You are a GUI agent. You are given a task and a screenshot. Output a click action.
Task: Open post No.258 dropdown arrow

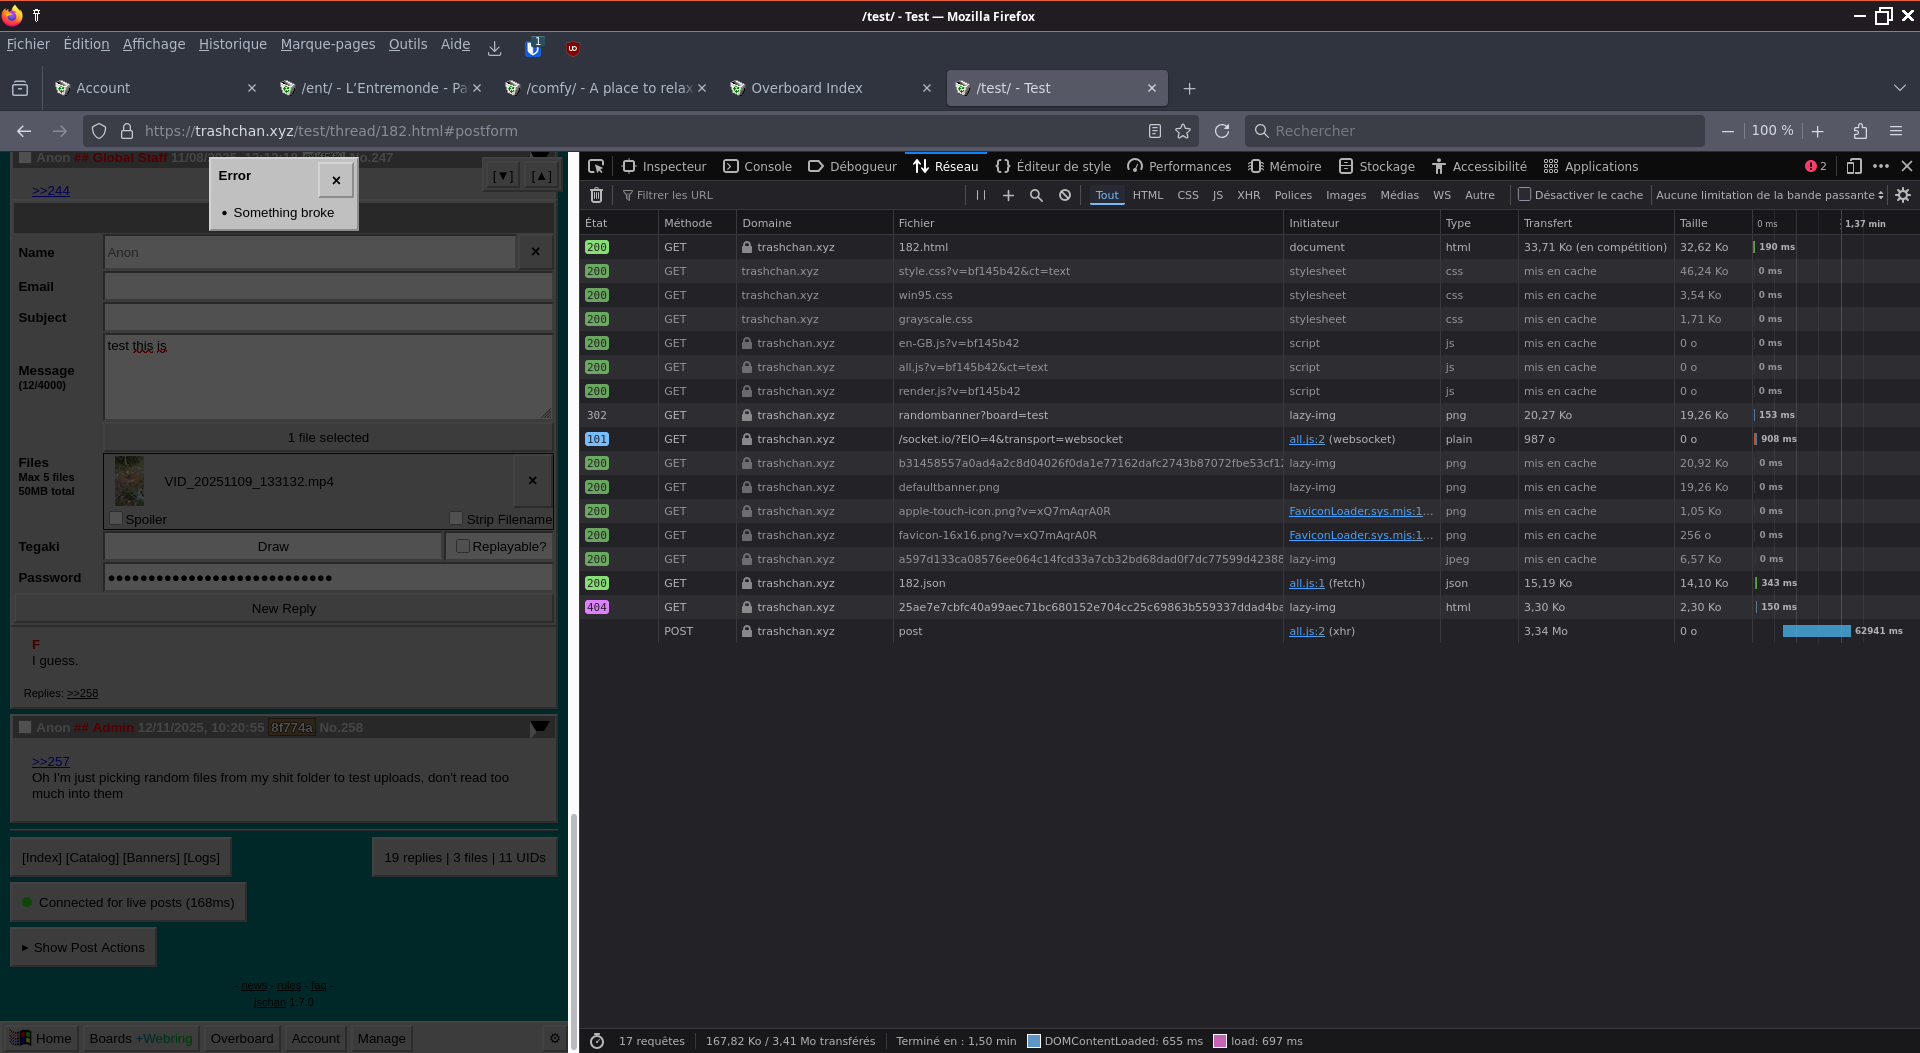pyautogui.click(x=540, y=727)
